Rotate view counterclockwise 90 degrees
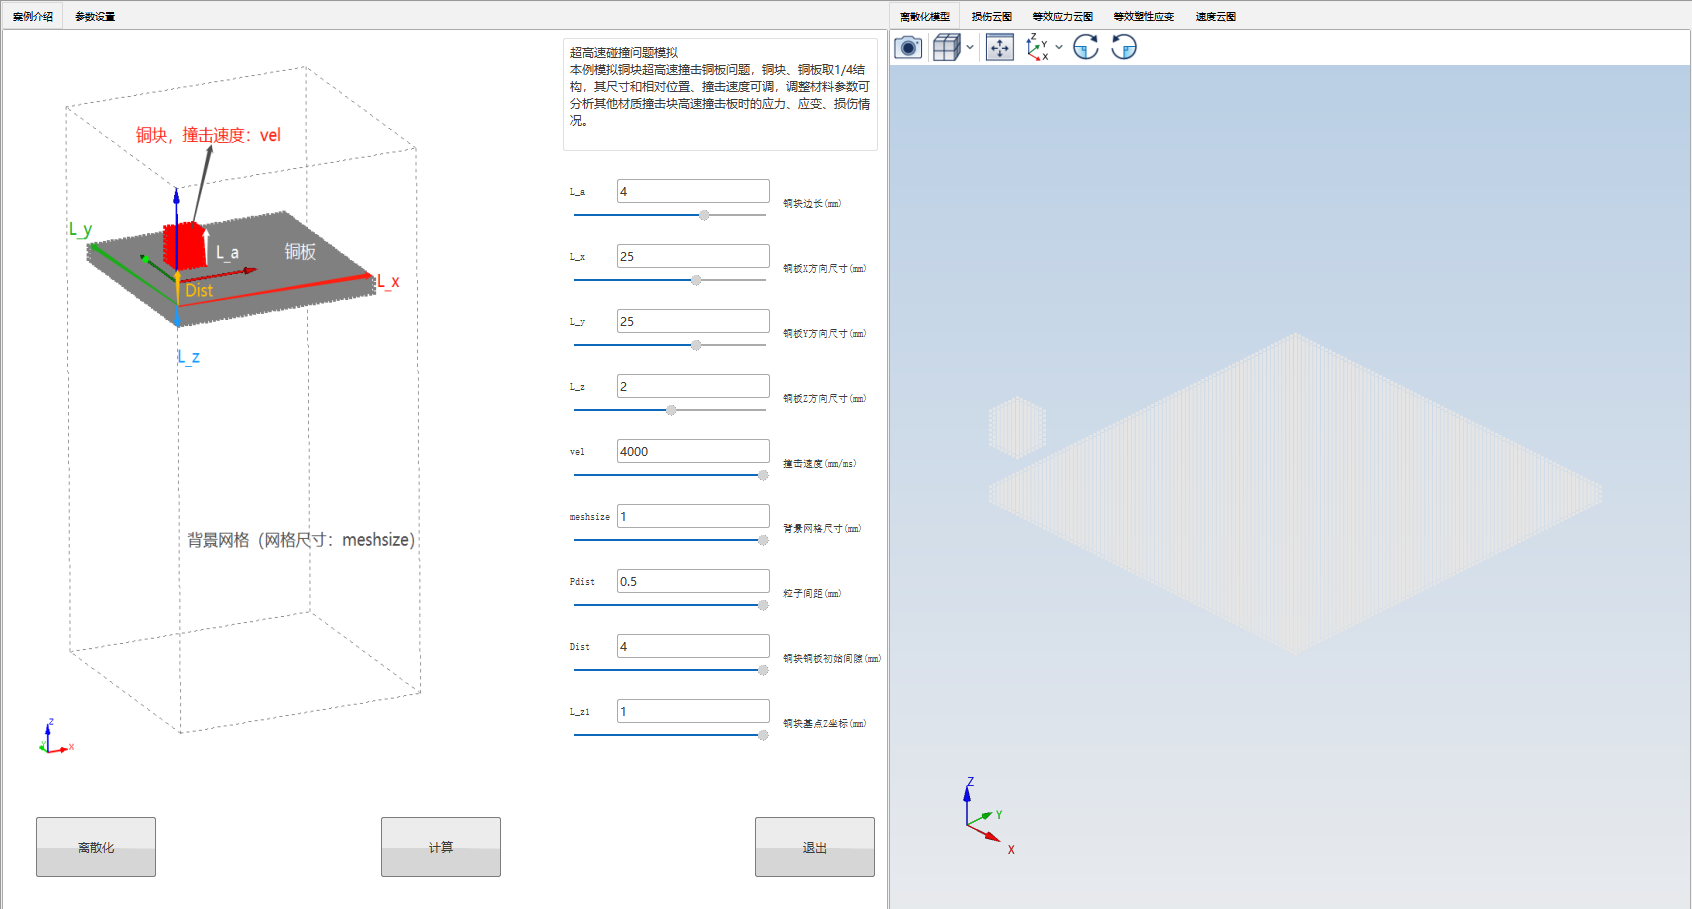 pos(1124,47)
